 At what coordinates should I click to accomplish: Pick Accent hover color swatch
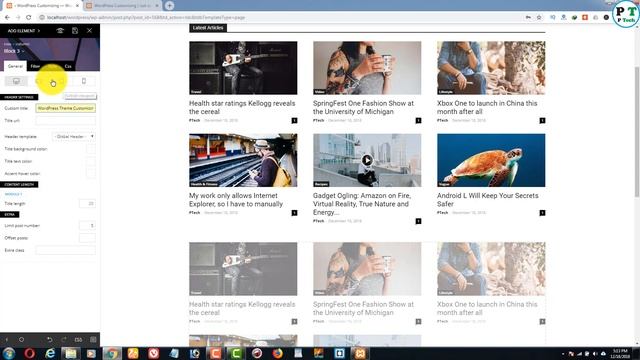91,173
